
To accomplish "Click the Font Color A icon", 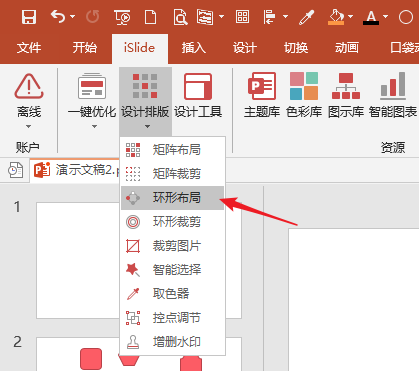I will [371, 17].
